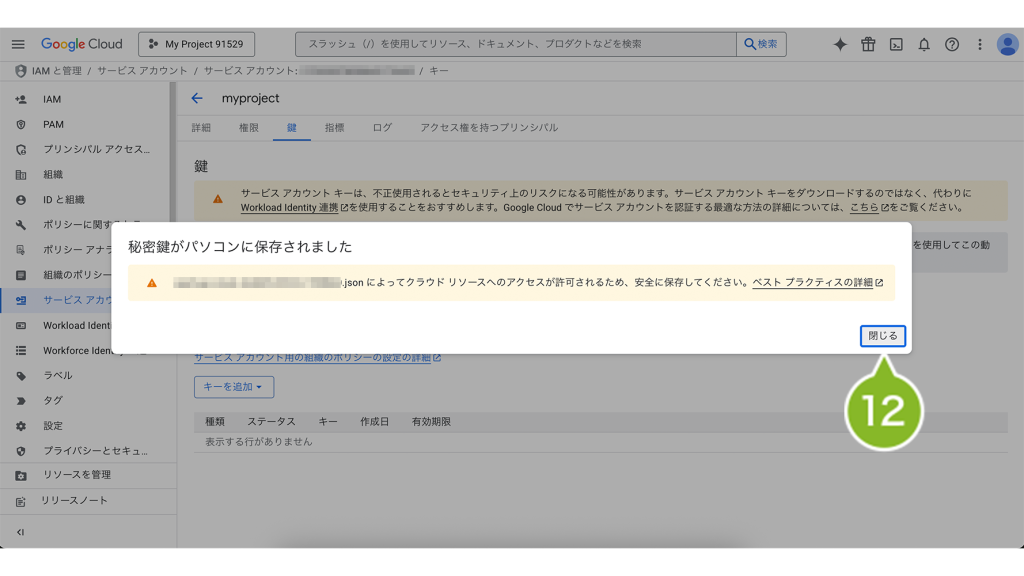
Task: Open リソースを管理 in sidebar
Action: pyautogui.click(x=77, y=475)
